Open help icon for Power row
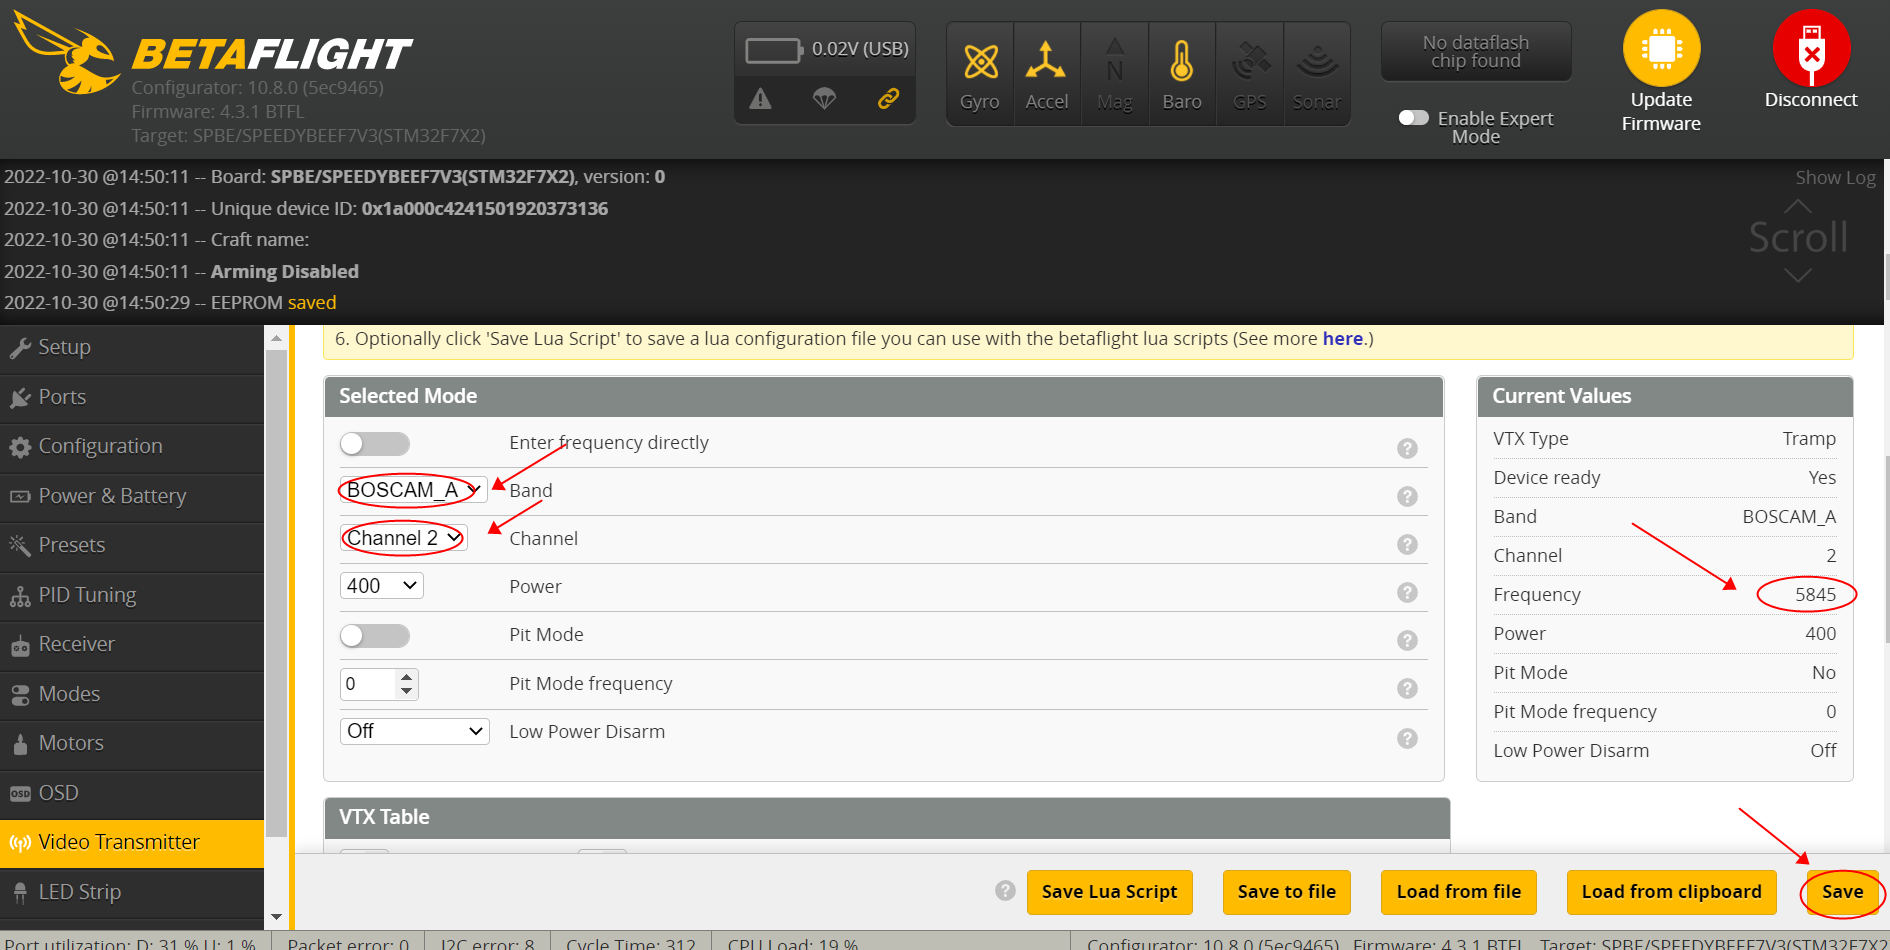1890x950 pixels. [1407, 592]
